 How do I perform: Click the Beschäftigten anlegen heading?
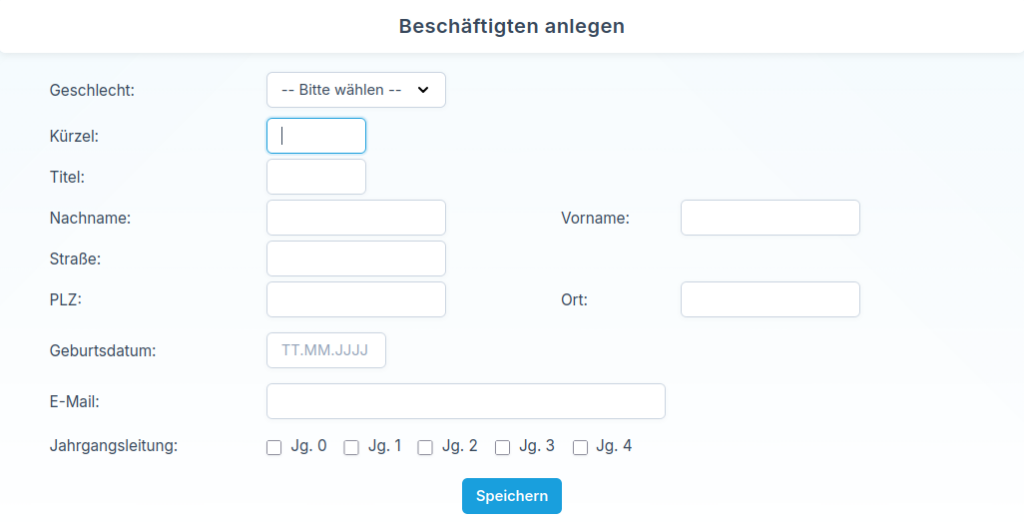tap(512, 26)
